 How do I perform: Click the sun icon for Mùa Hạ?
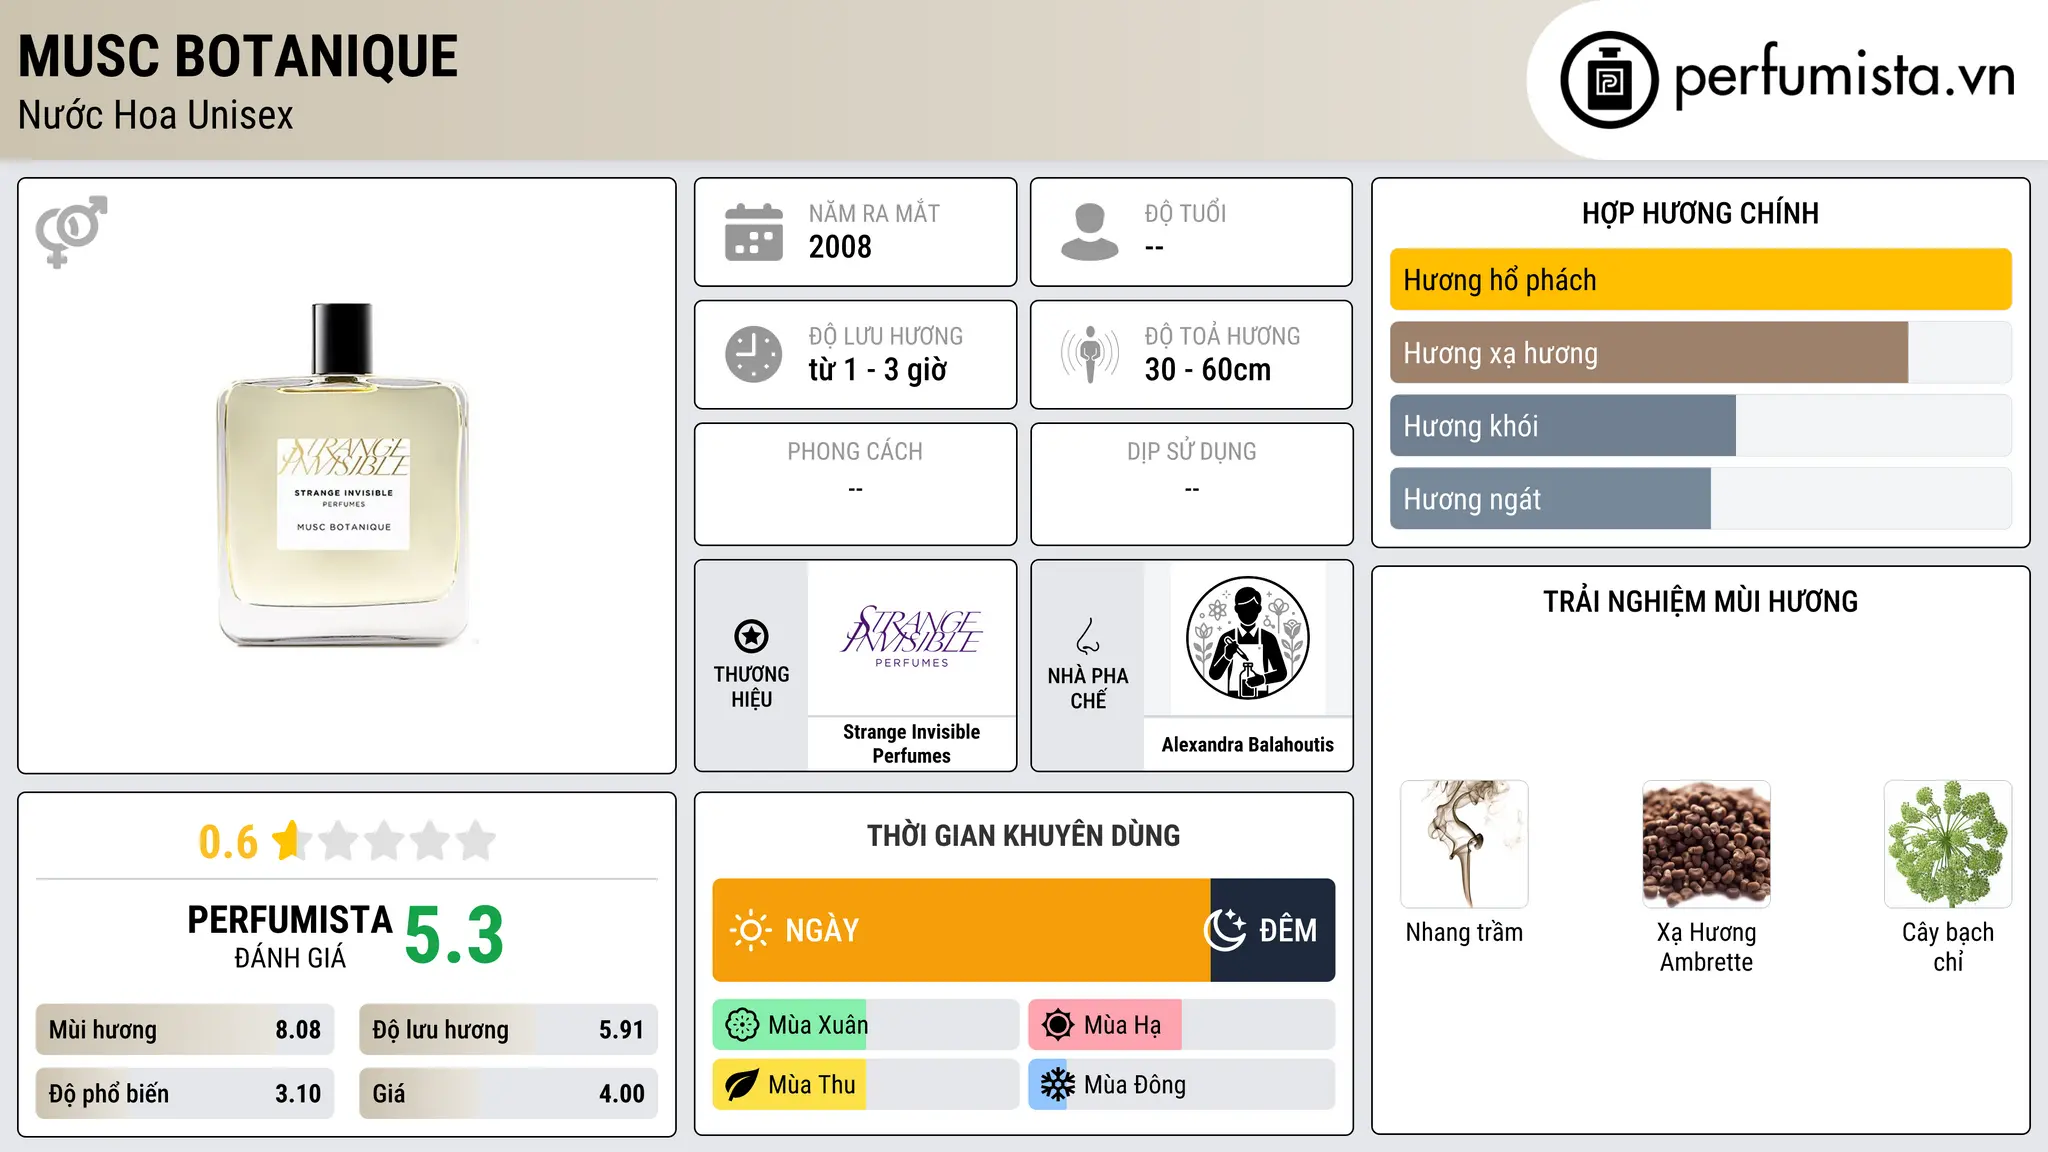1058,1025
